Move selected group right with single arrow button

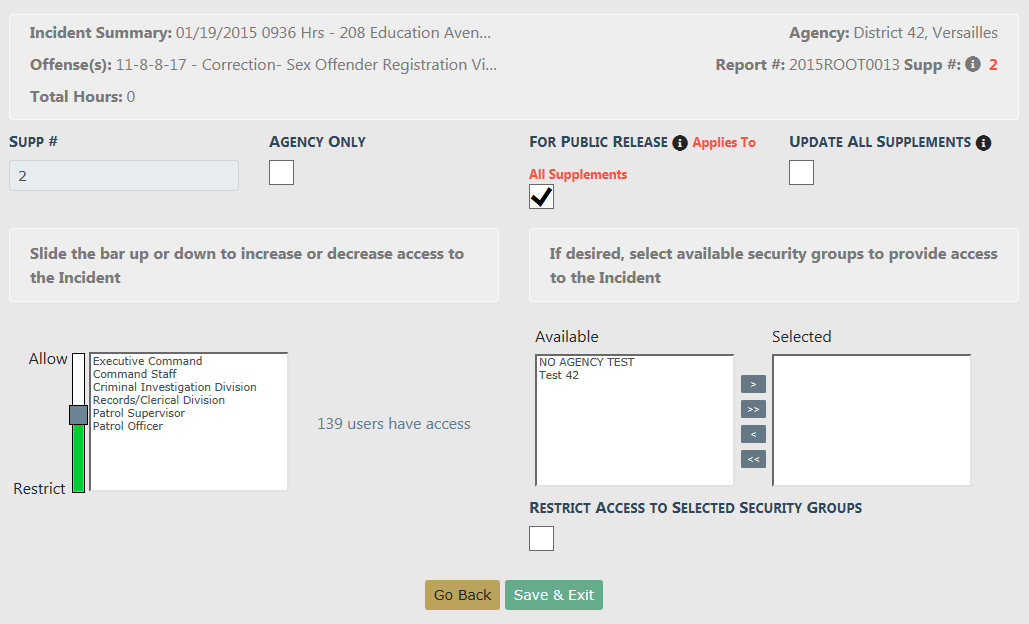(x=753, y=384)
